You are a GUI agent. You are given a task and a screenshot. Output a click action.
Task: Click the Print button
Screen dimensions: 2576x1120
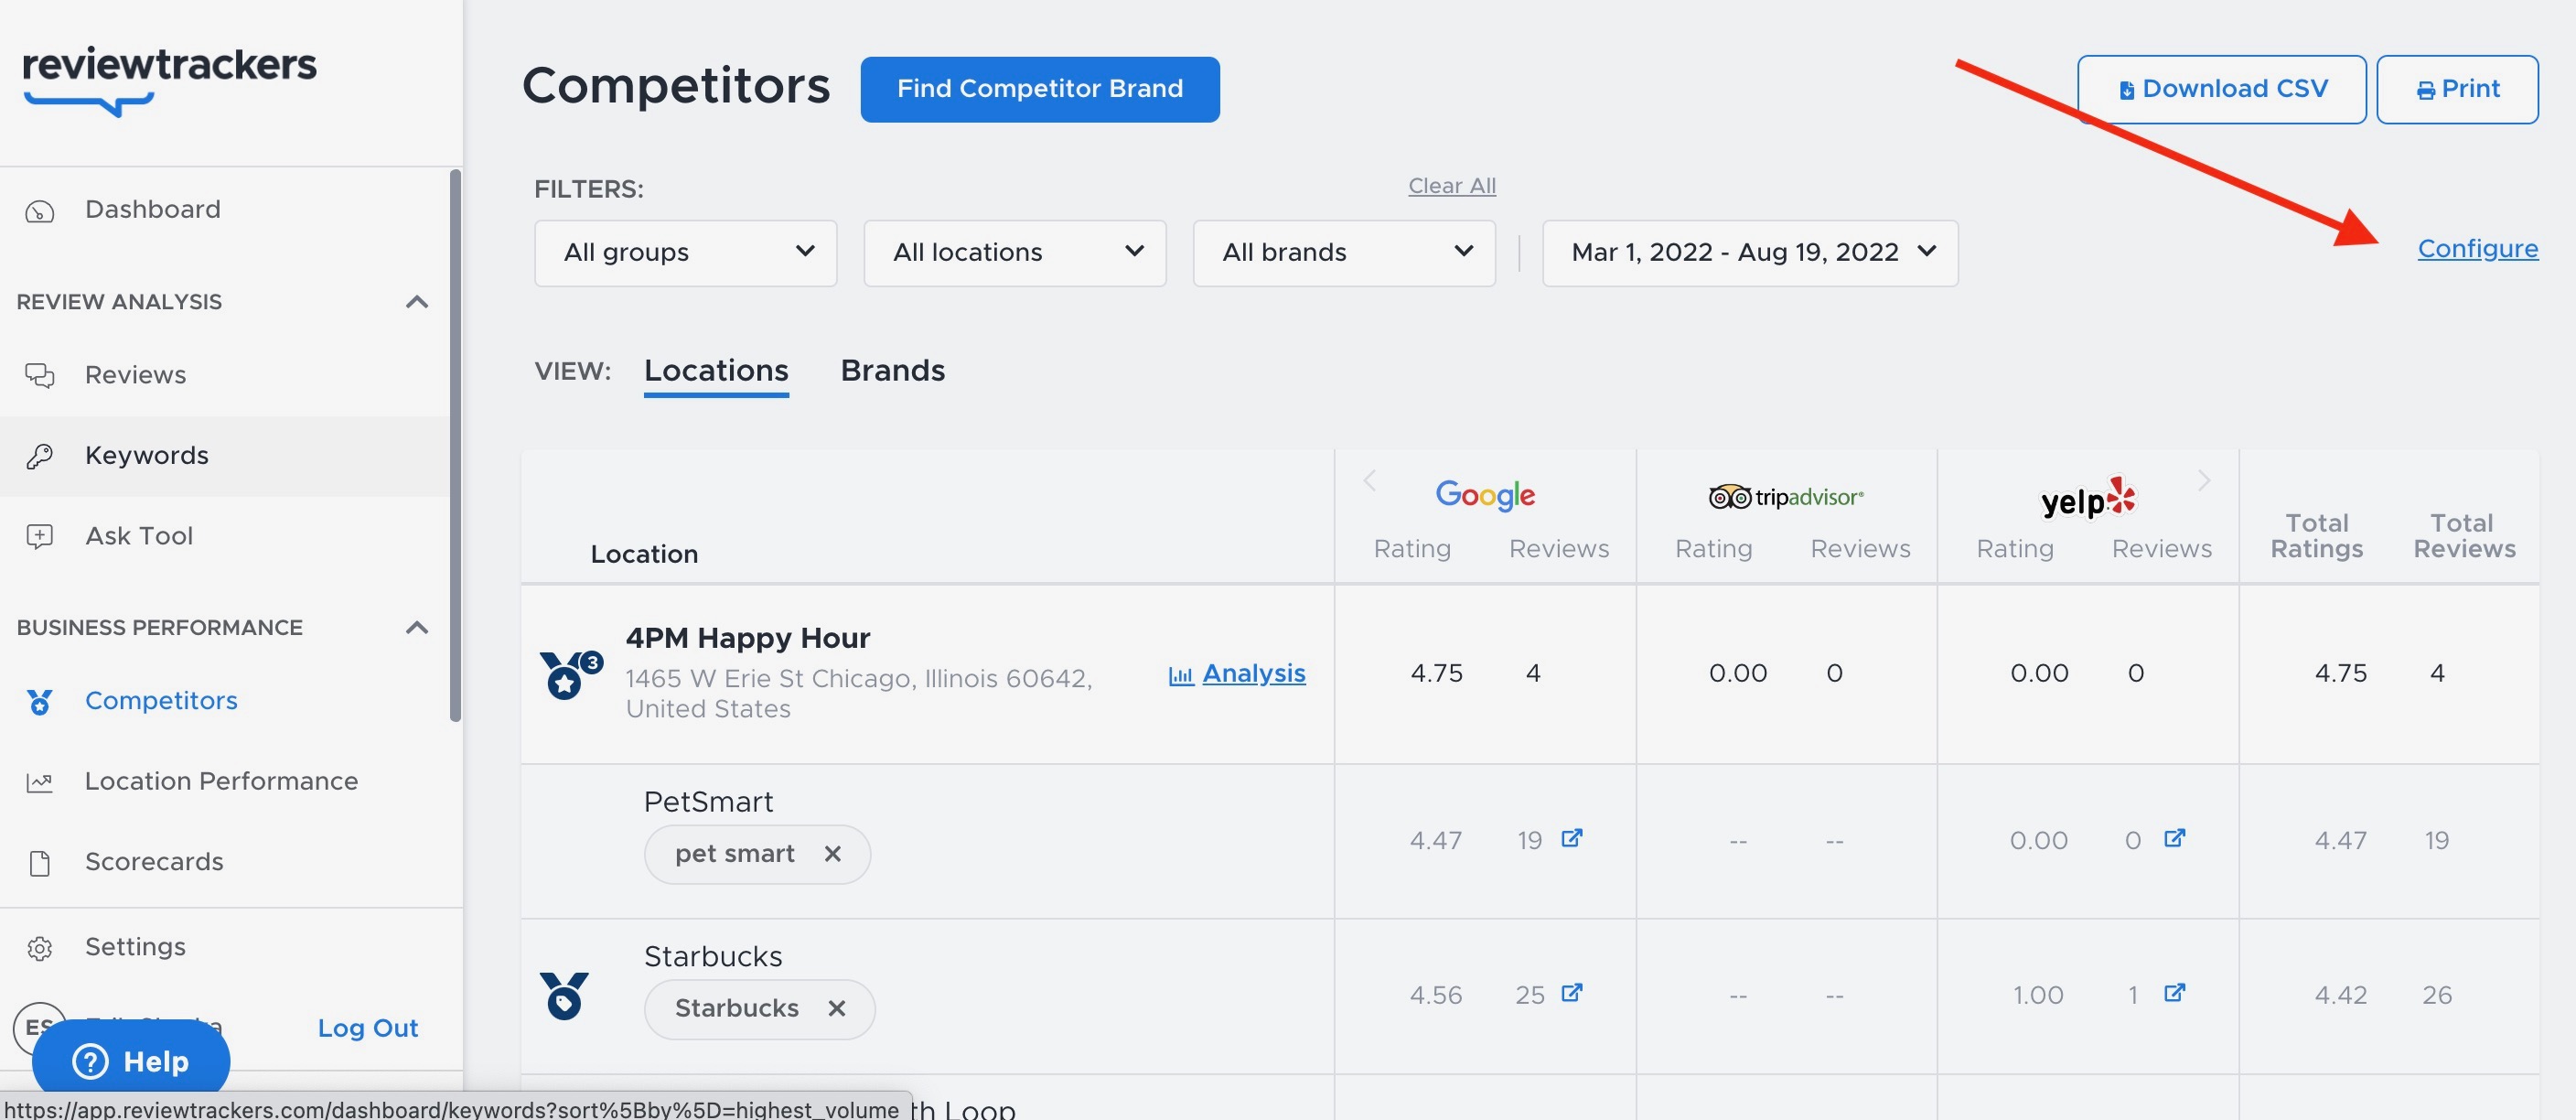click(2457, 89)
